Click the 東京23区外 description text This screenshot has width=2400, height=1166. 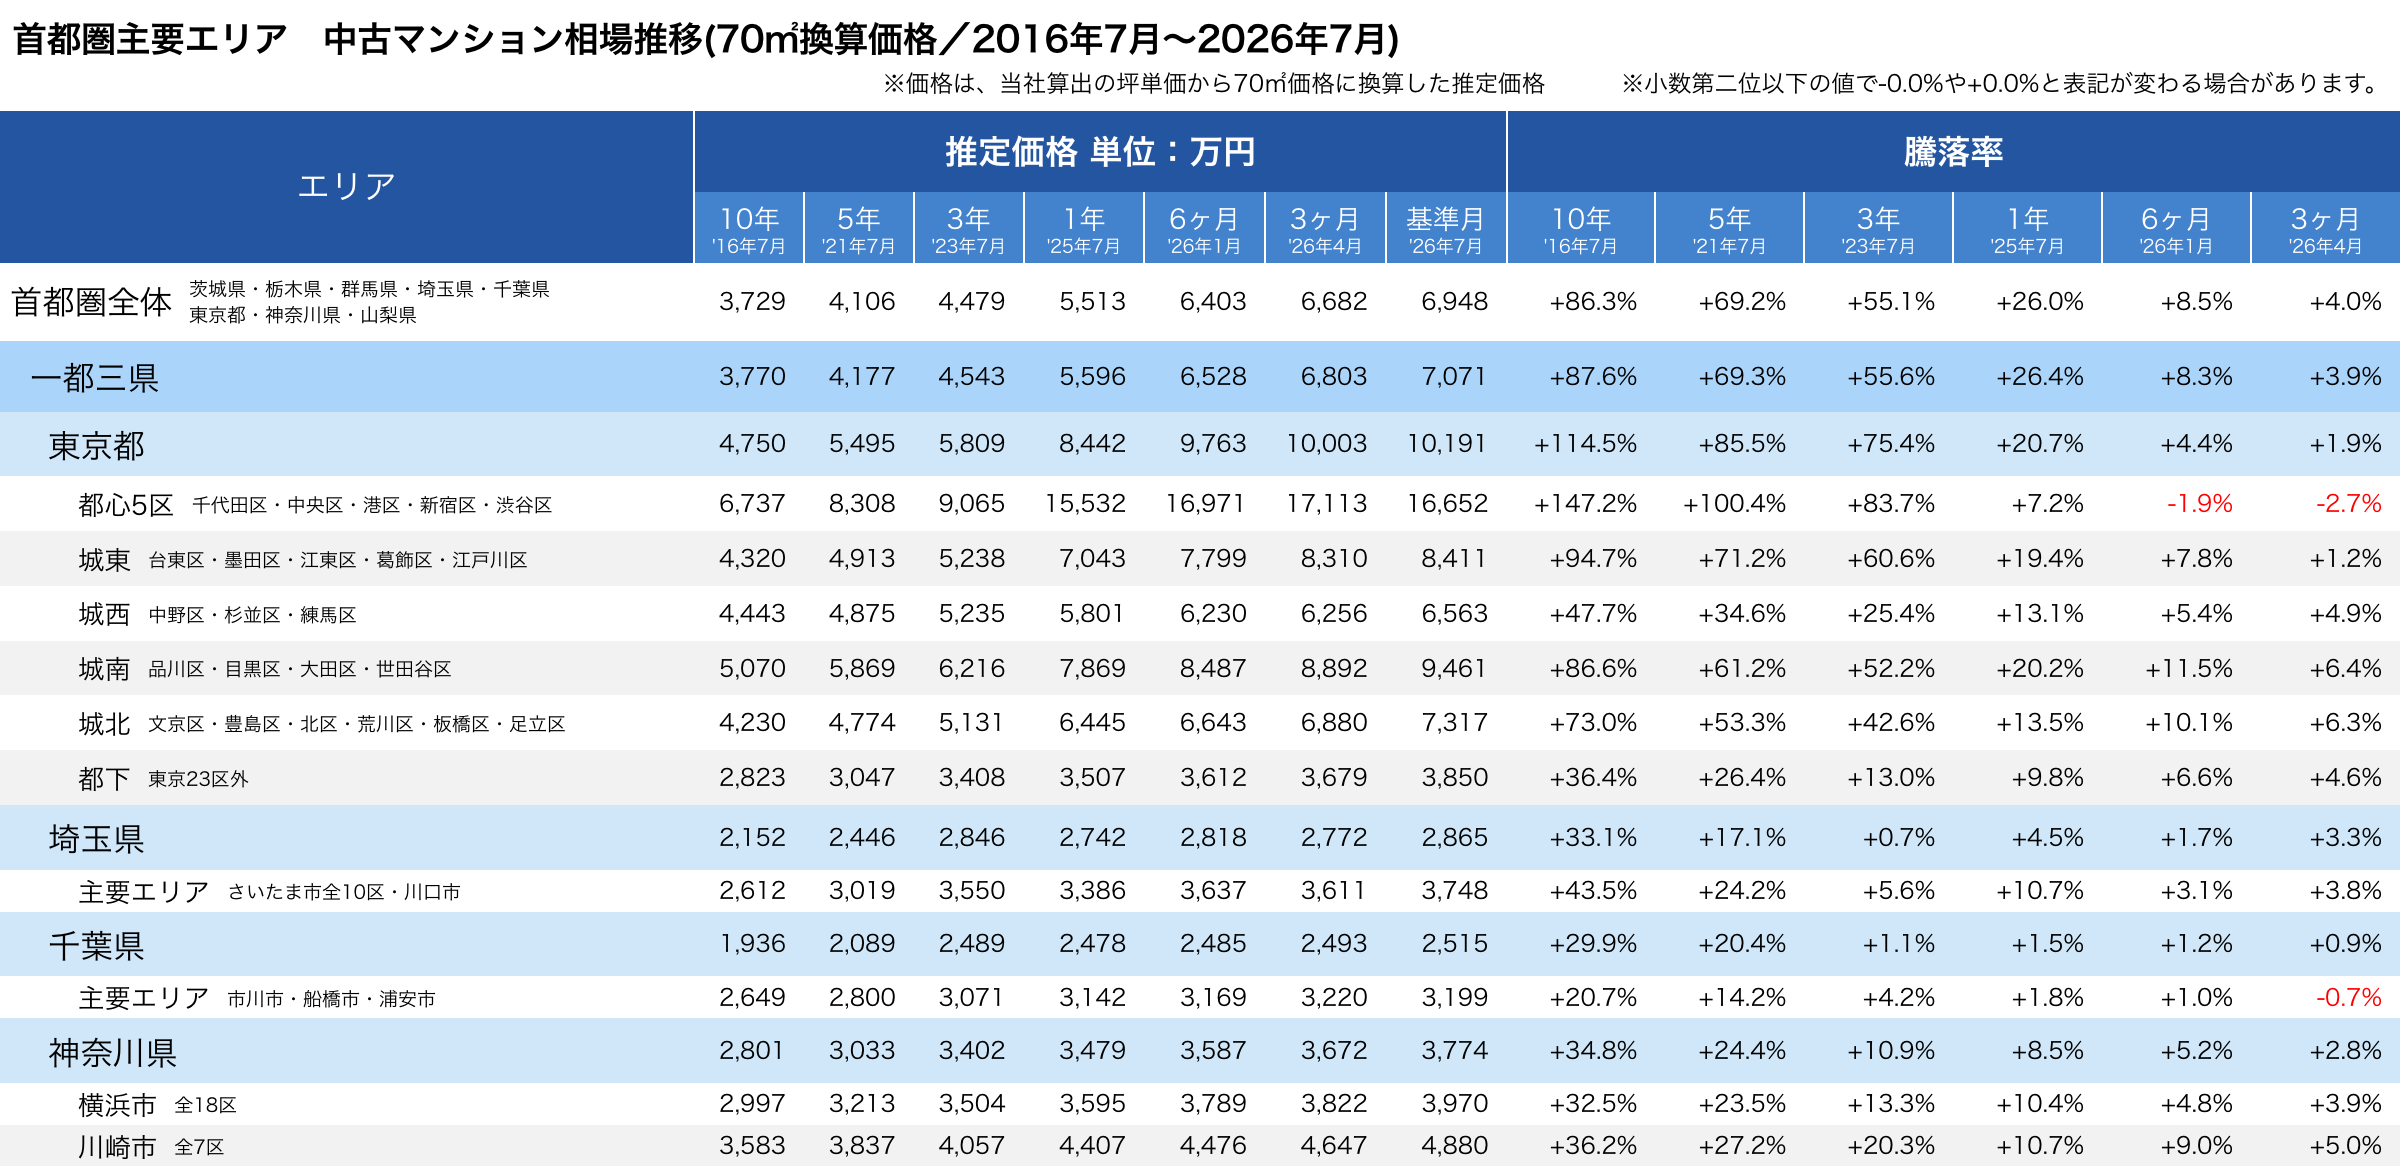pos(198,778)
